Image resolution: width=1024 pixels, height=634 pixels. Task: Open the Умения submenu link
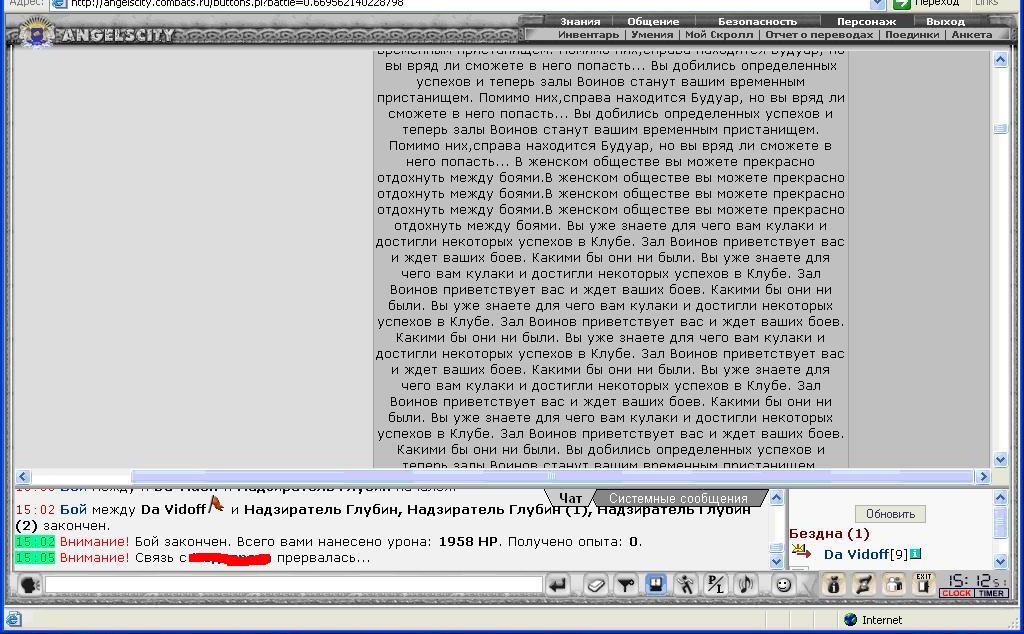pos(652,35)
